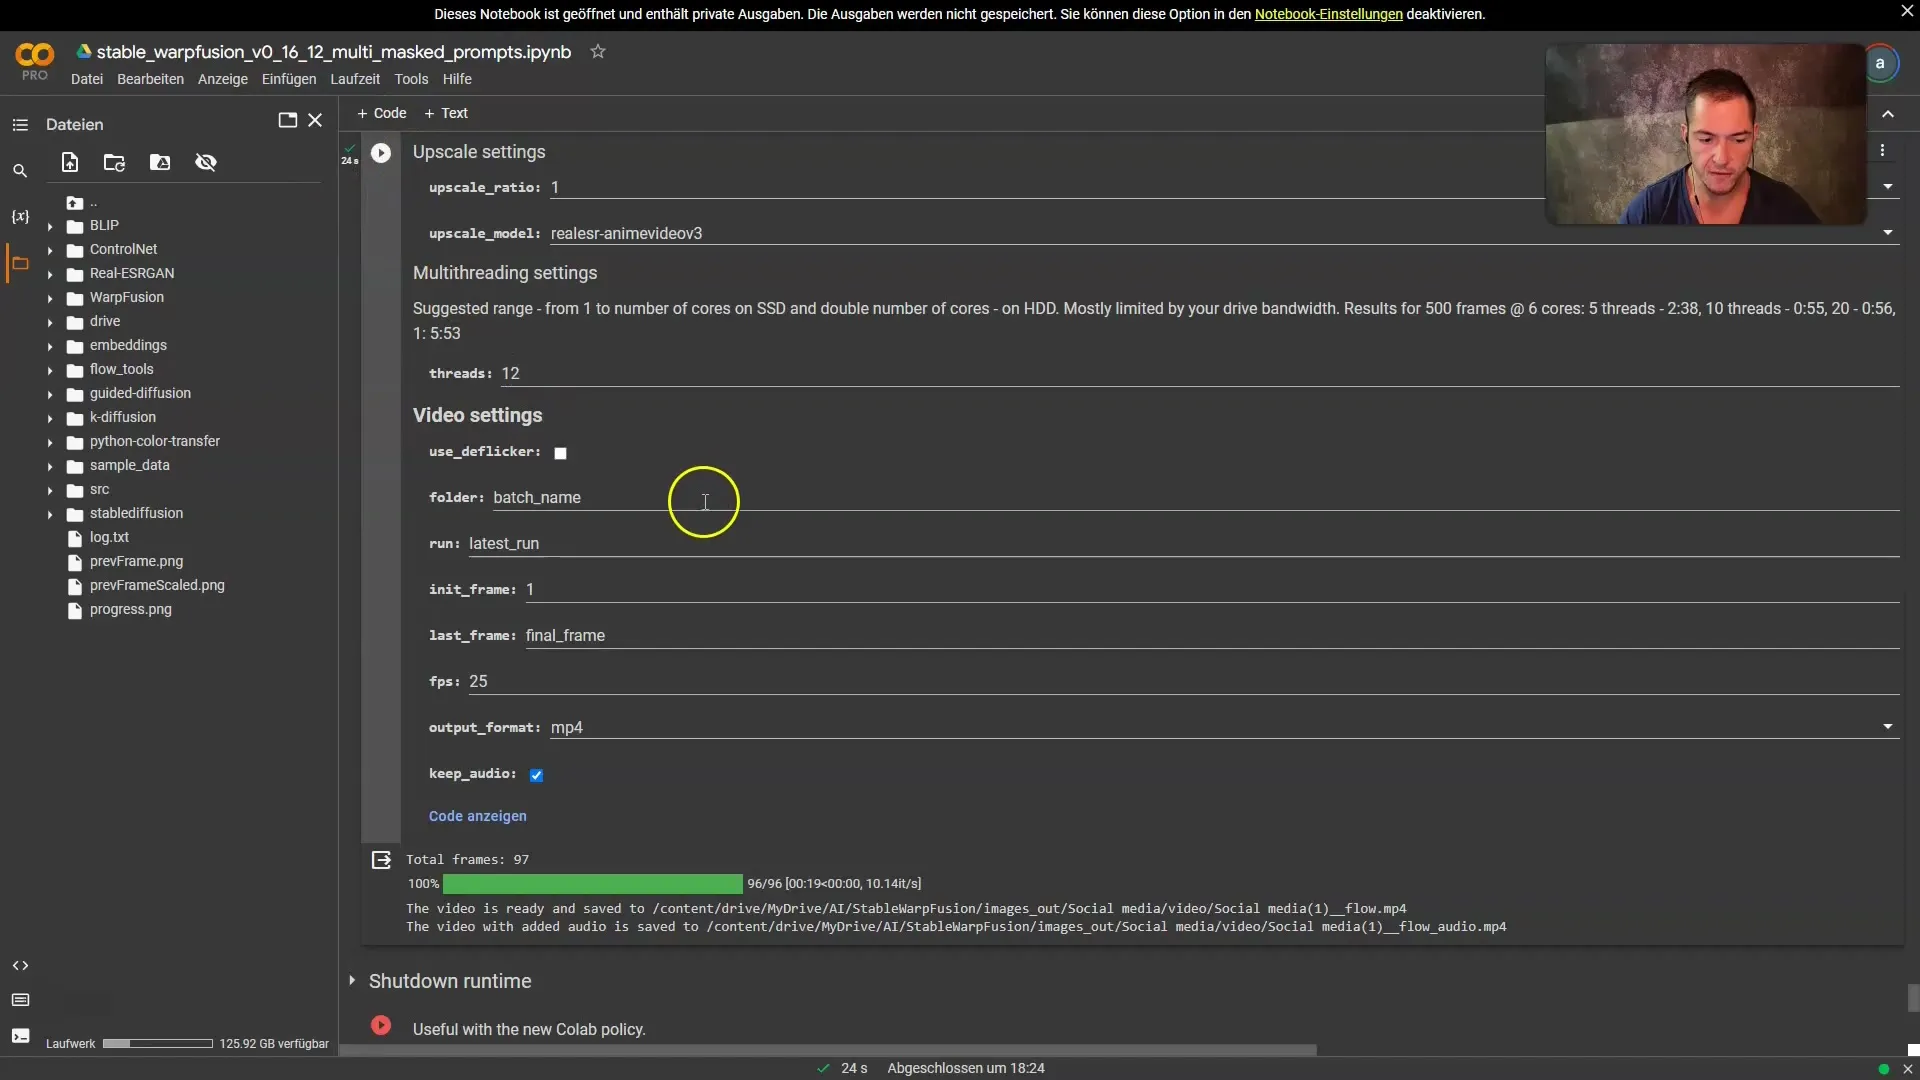Image resolution: width=1920 pixels, height=1080 pixels.
Task: Click the Code anzeigen link
Action: point(478,816)
